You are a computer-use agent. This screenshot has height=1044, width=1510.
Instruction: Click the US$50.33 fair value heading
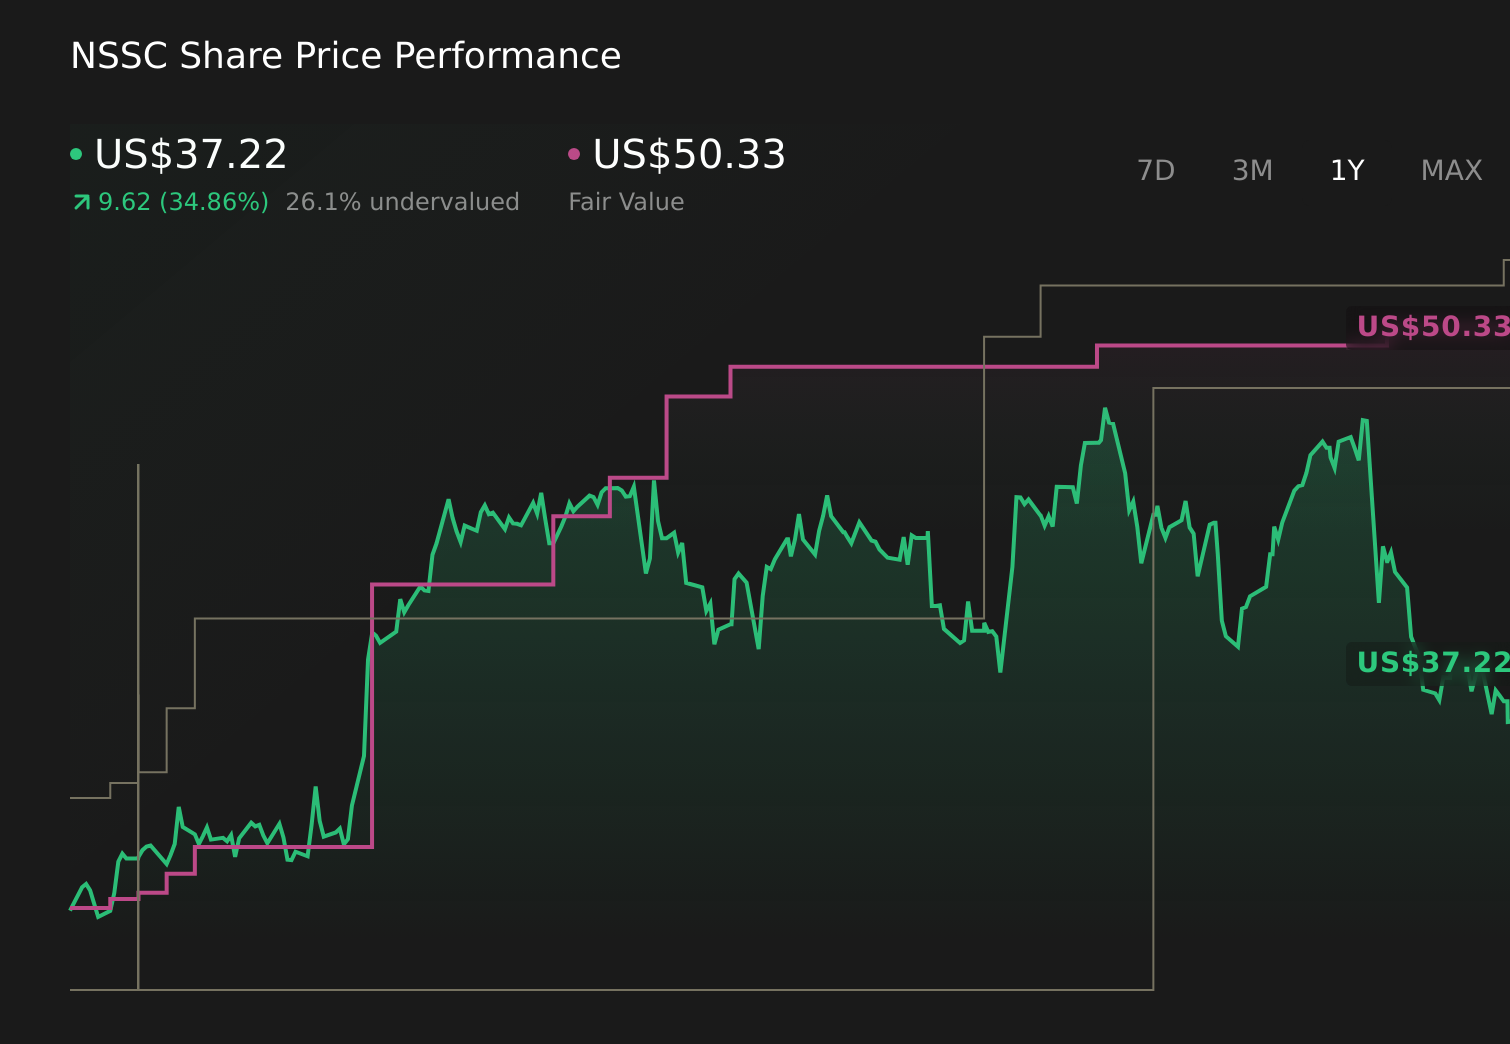click(x=689, y=154)
